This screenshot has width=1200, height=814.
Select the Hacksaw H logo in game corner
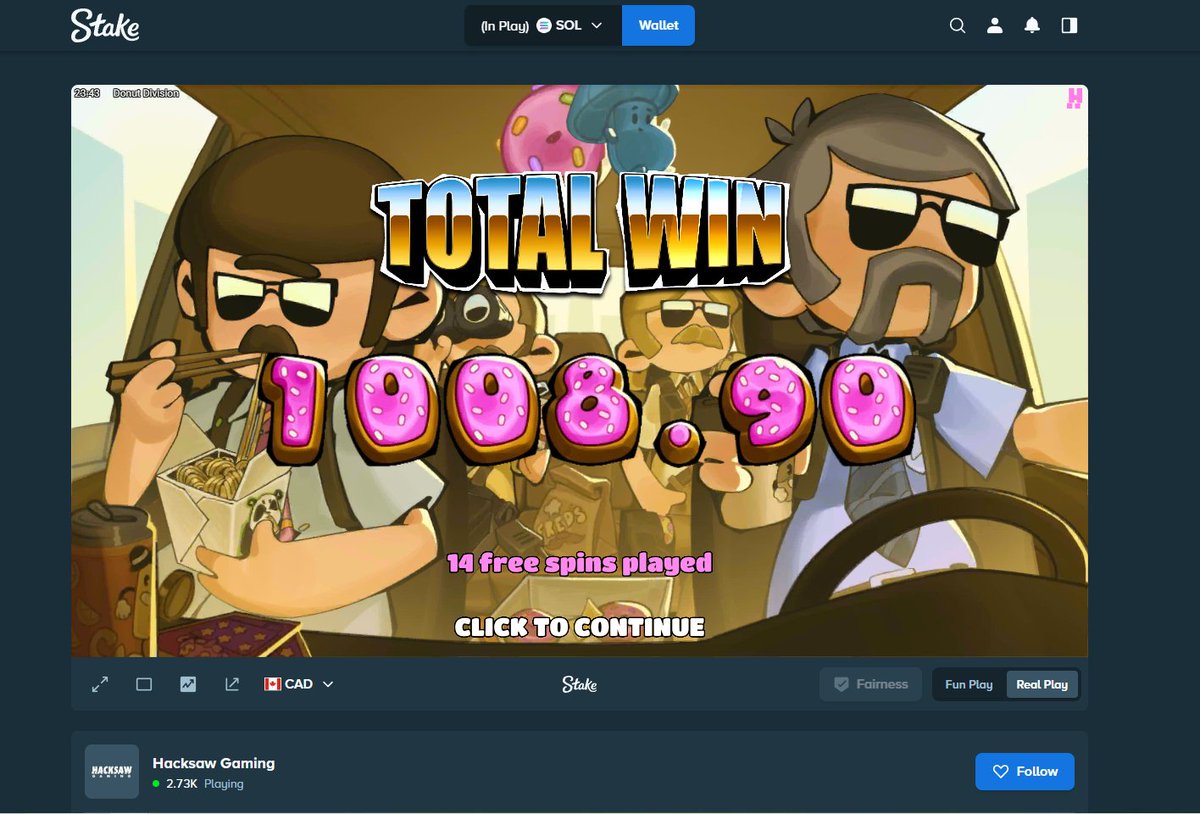point(1075,98)
